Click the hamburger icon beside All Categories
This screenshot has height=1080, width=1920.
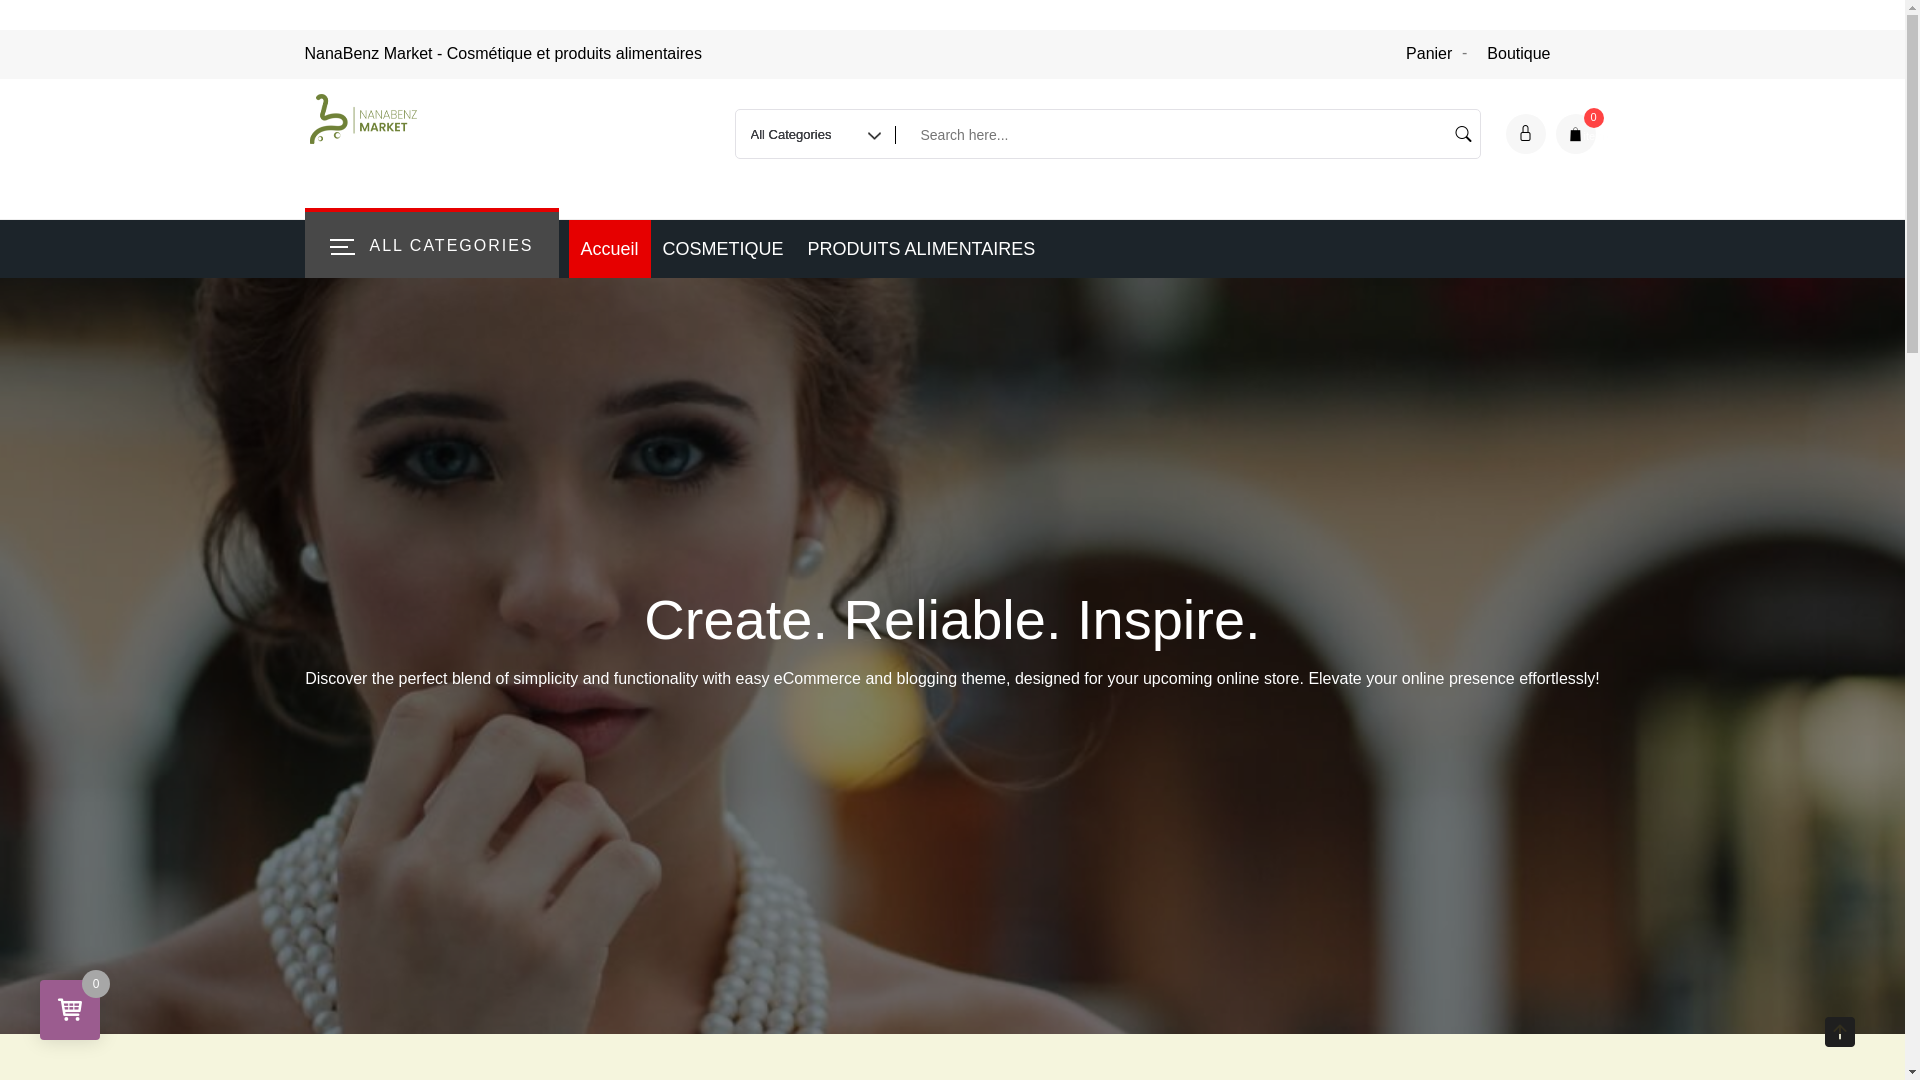342,246
